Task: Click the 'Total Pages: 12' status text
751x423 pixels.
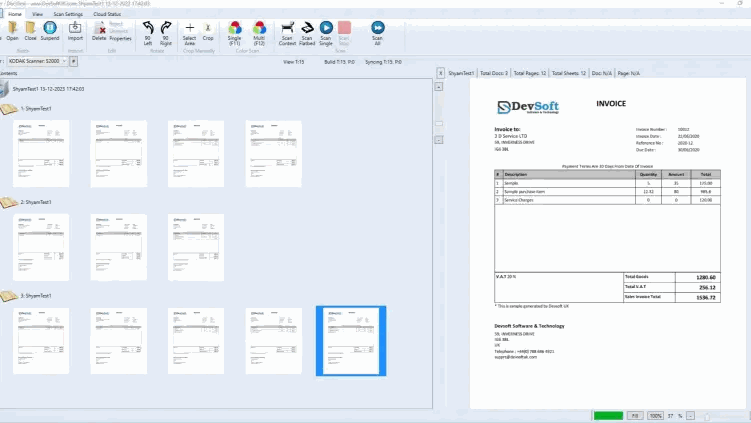Action: (x=530, y=73)
